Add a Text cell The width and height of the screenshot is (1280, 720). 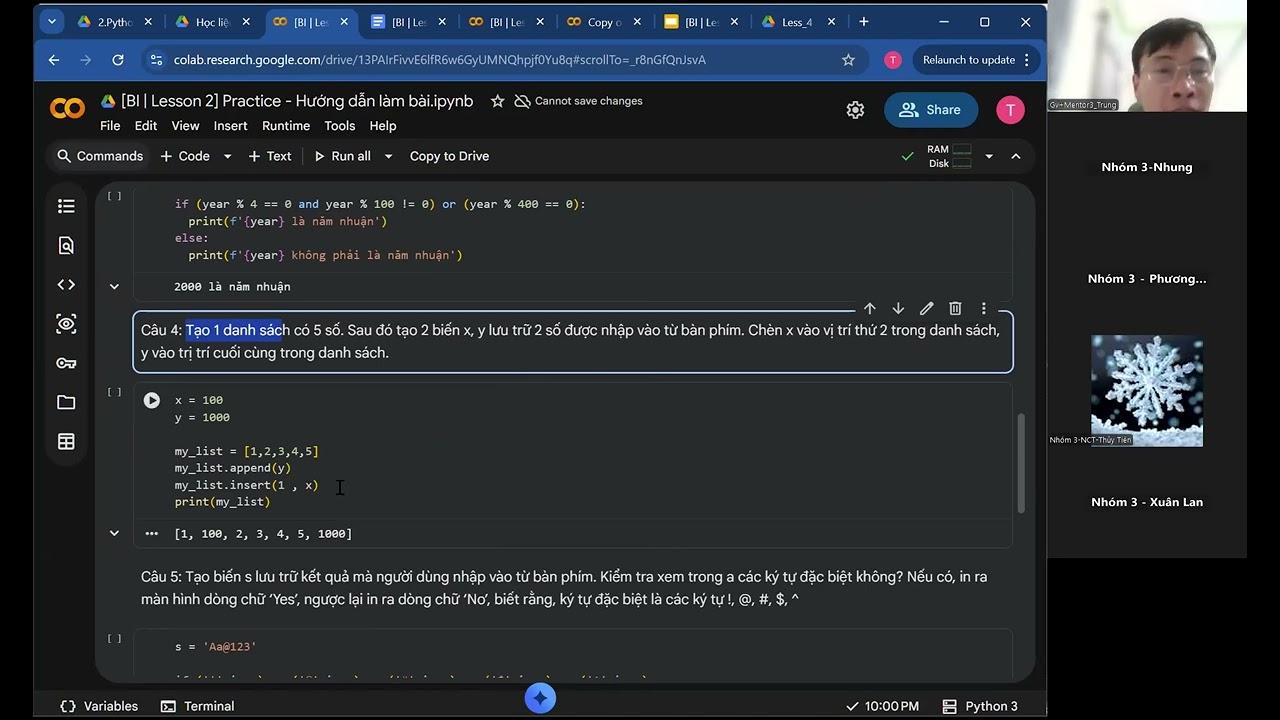tap(270, 156)
